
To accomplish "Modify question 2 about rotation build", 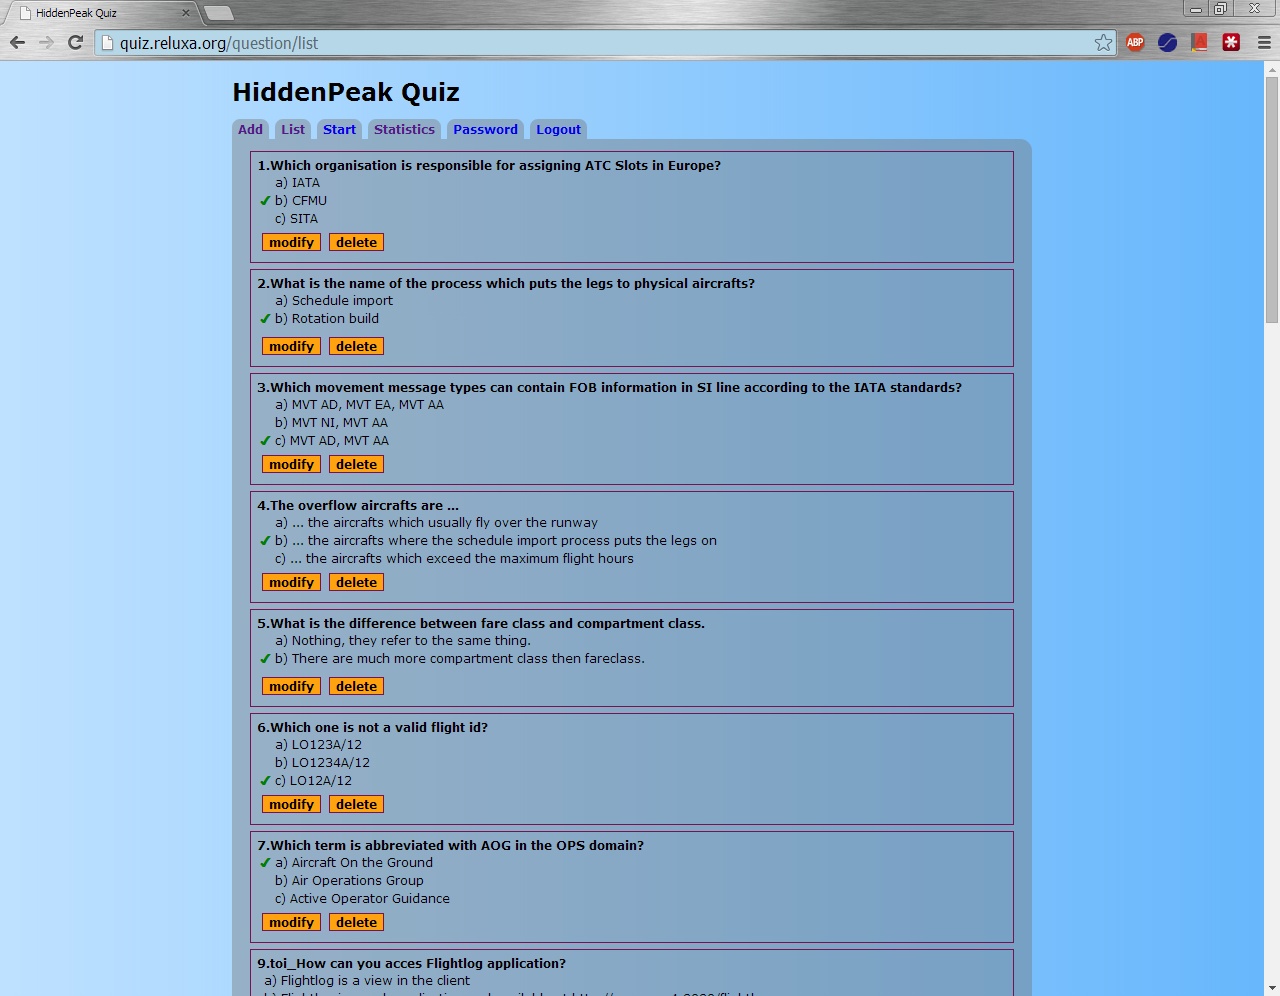I will pyautogui.click(x=291, y=346).
